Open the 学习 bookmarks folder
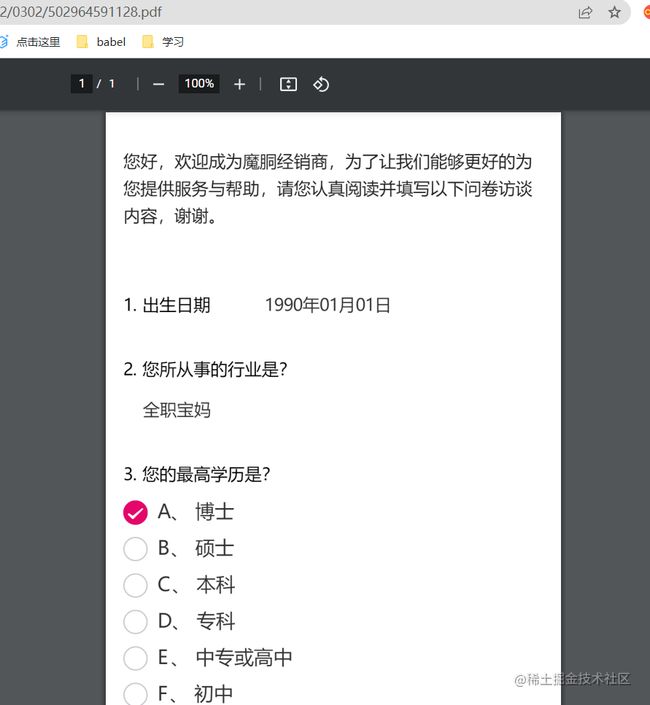Image resolution: width=650 pixels, height=705 pixels. point(163,42)
